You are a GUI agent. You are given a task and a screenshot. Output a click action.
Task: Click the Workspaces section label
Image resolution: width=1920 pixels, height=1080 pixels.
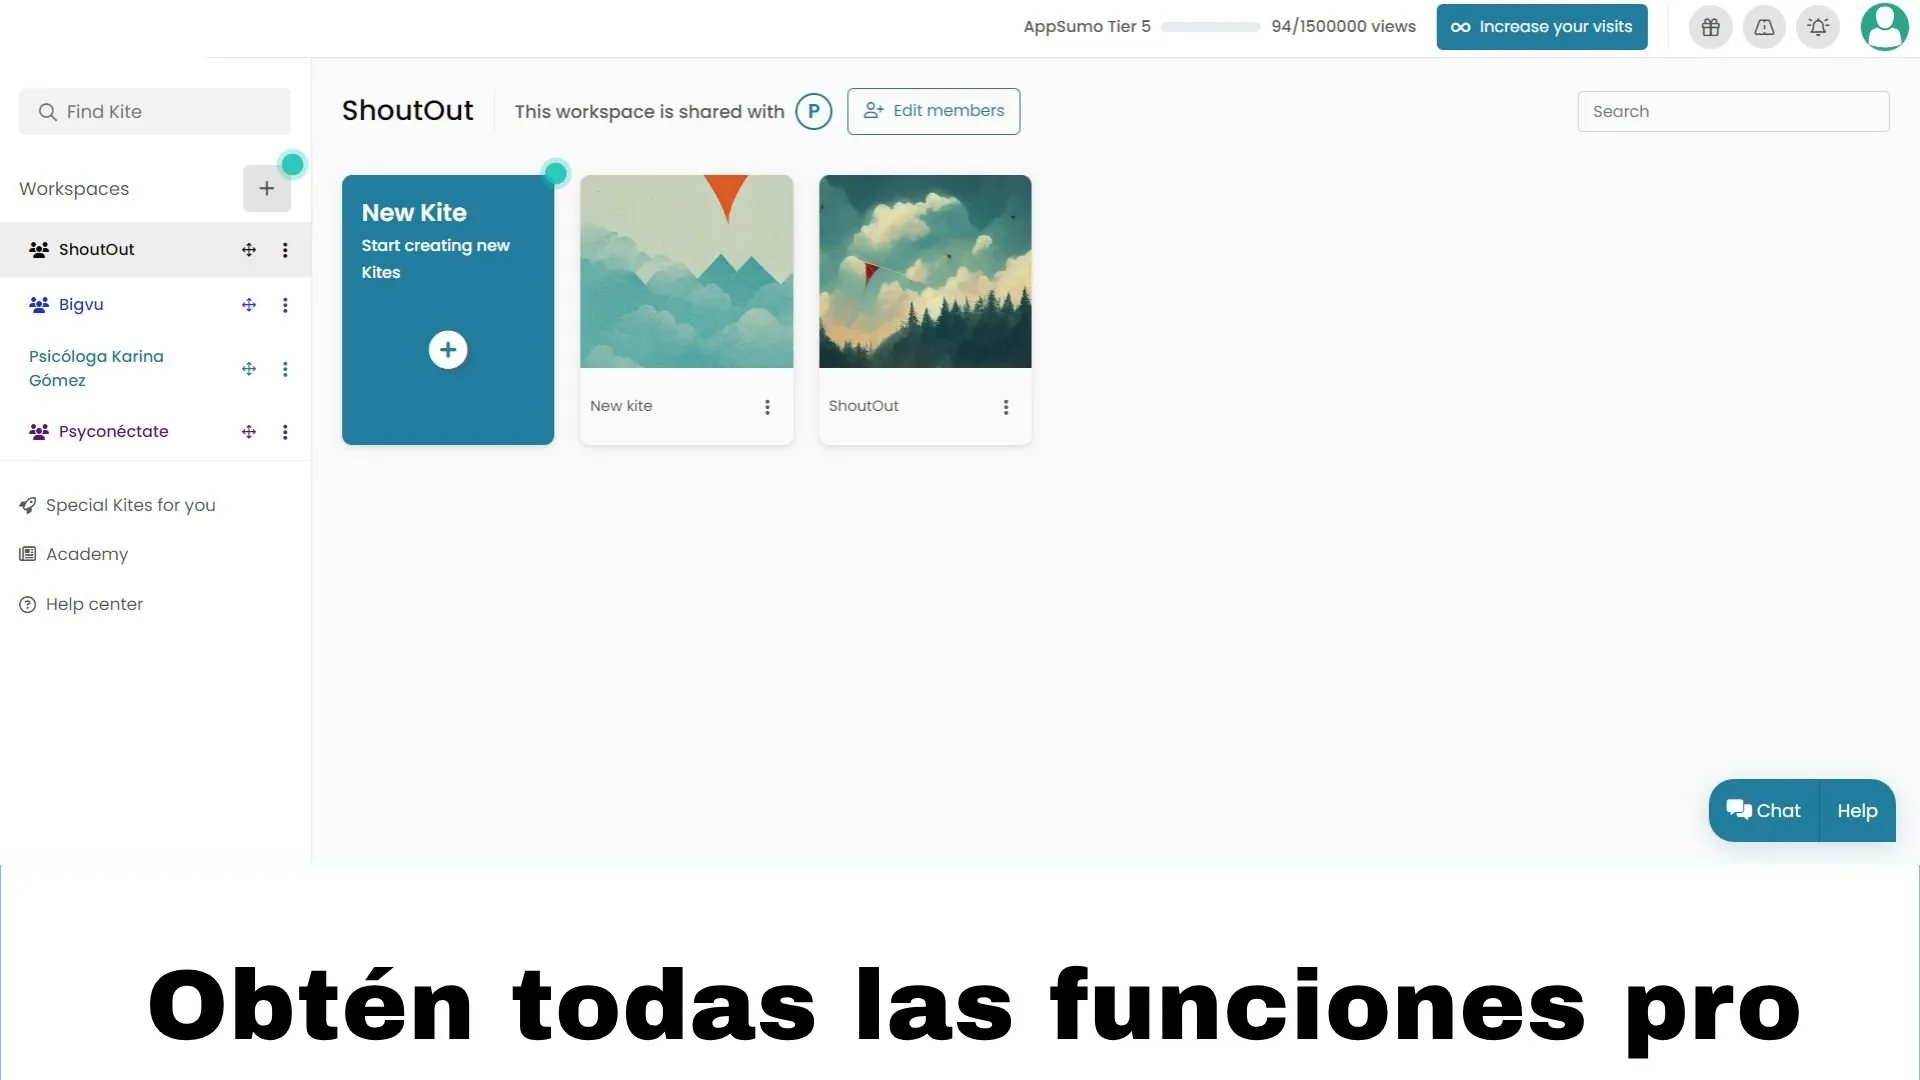pos(74,189)
